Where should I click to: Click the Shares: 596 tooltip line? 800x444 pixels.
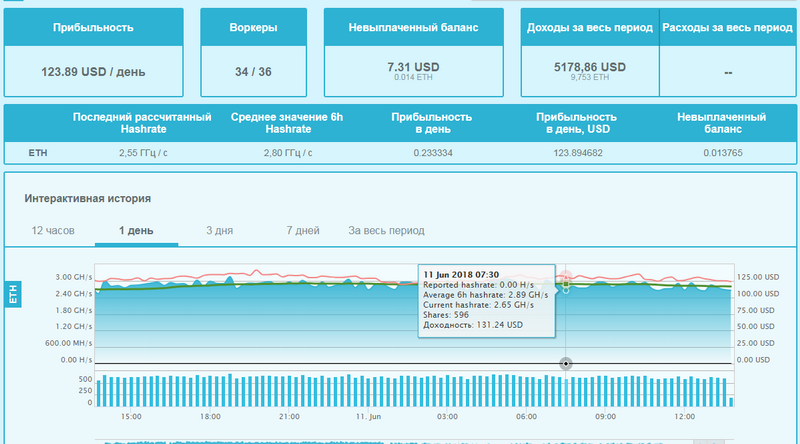[x=446, y=315]
